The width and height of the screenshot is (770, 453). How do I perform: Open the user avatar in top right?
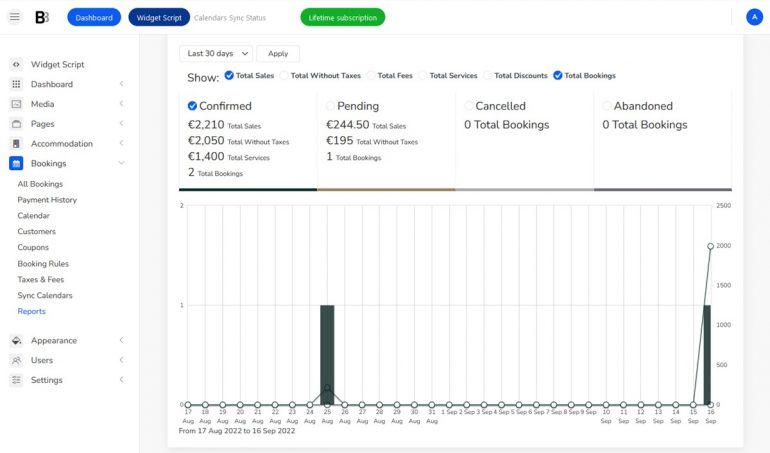click(754, 17)
